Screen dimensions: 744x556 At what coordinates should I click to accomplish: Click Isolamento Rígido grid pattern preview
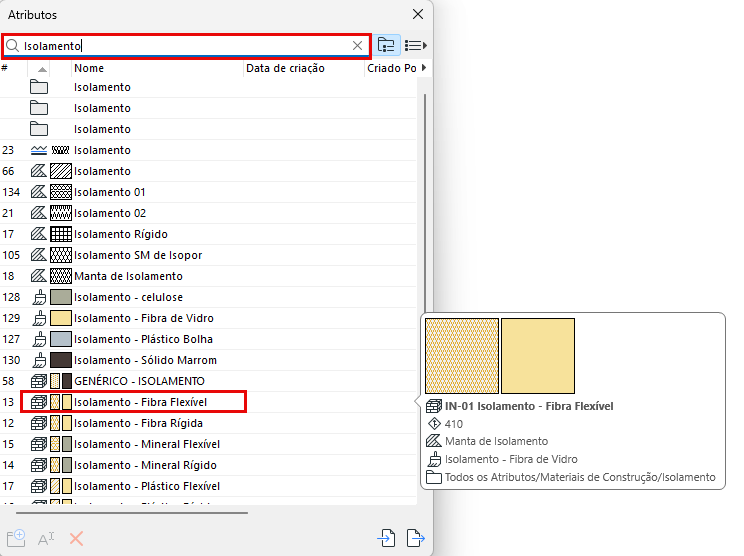[x=61, y=234]
